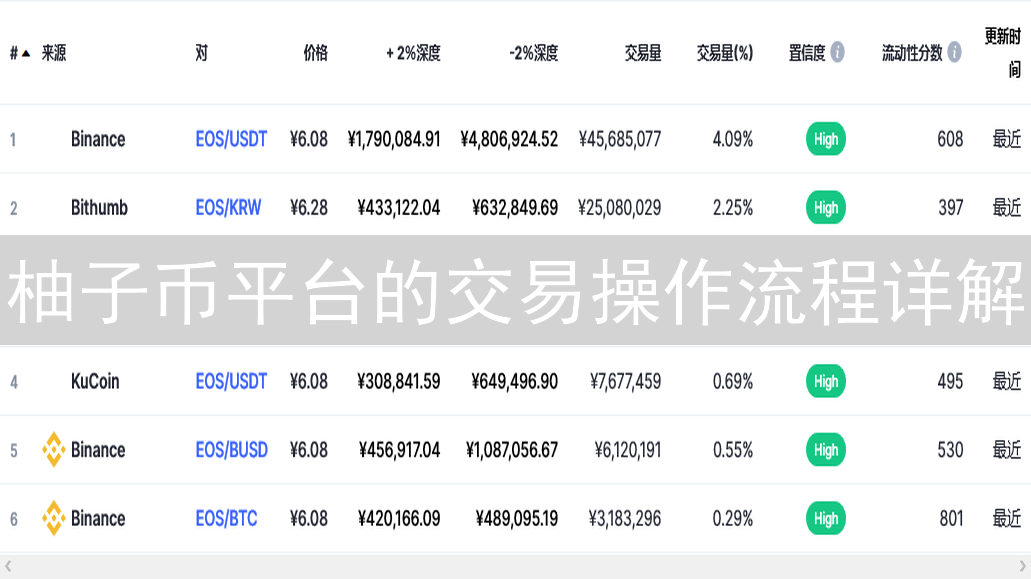Click the ¥6.28 price cell
Screen dimensions: 1031x579
309,208
